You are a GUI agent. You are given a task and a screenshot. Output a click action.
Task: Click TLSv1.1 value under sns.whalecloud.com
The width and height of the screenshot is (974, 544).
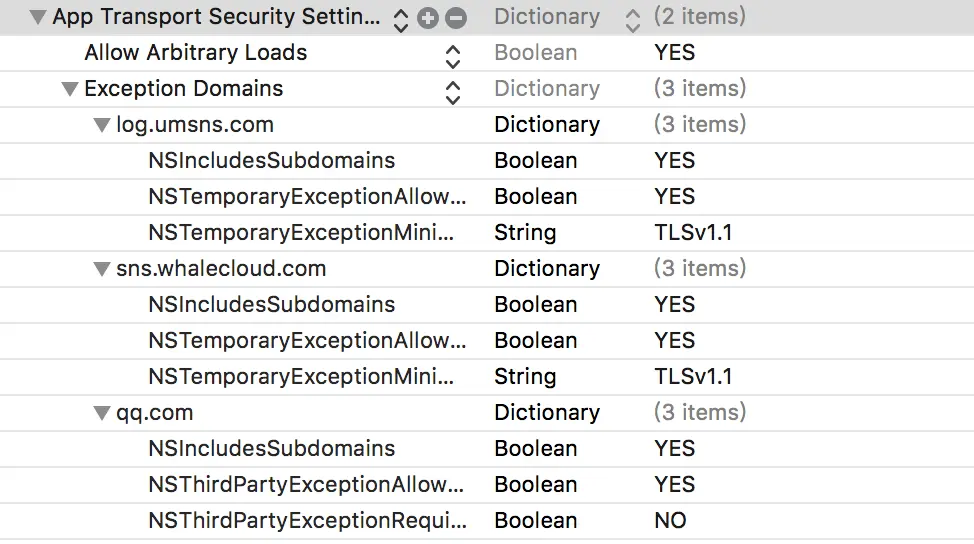point(693,377)
